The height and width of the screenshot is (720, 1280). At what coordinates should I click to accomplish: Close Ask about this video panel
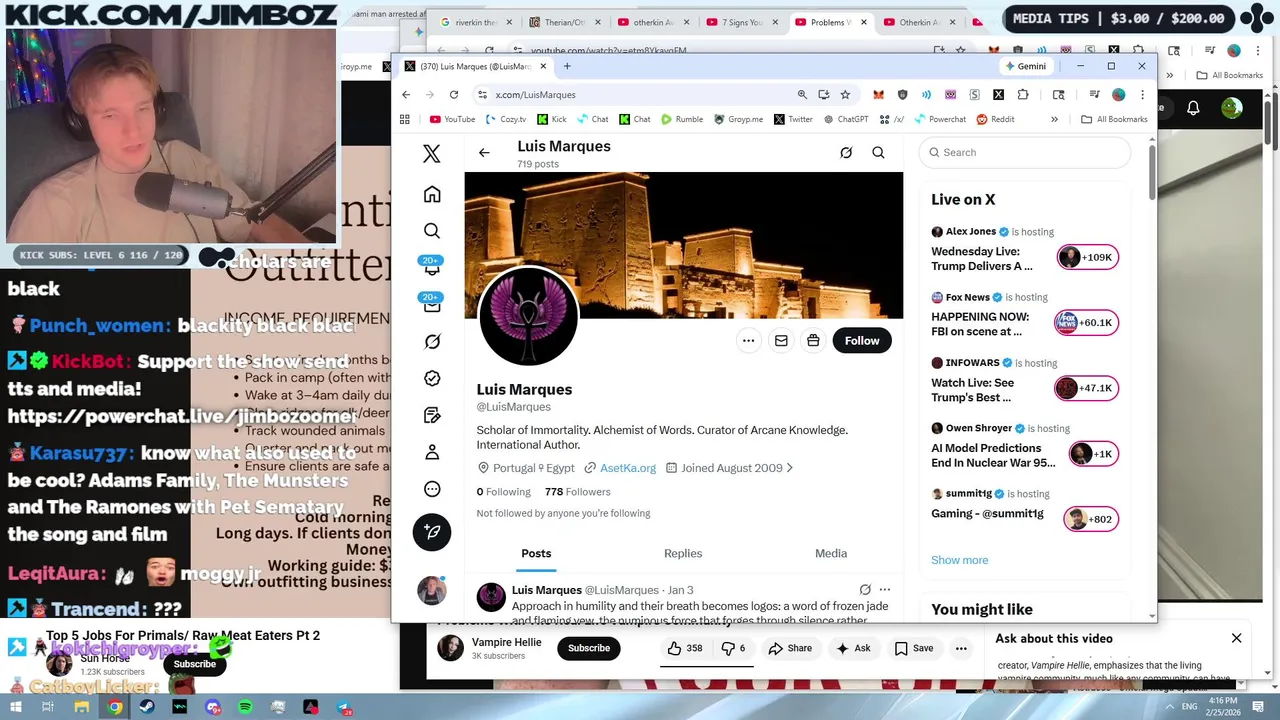[1236, 638]
